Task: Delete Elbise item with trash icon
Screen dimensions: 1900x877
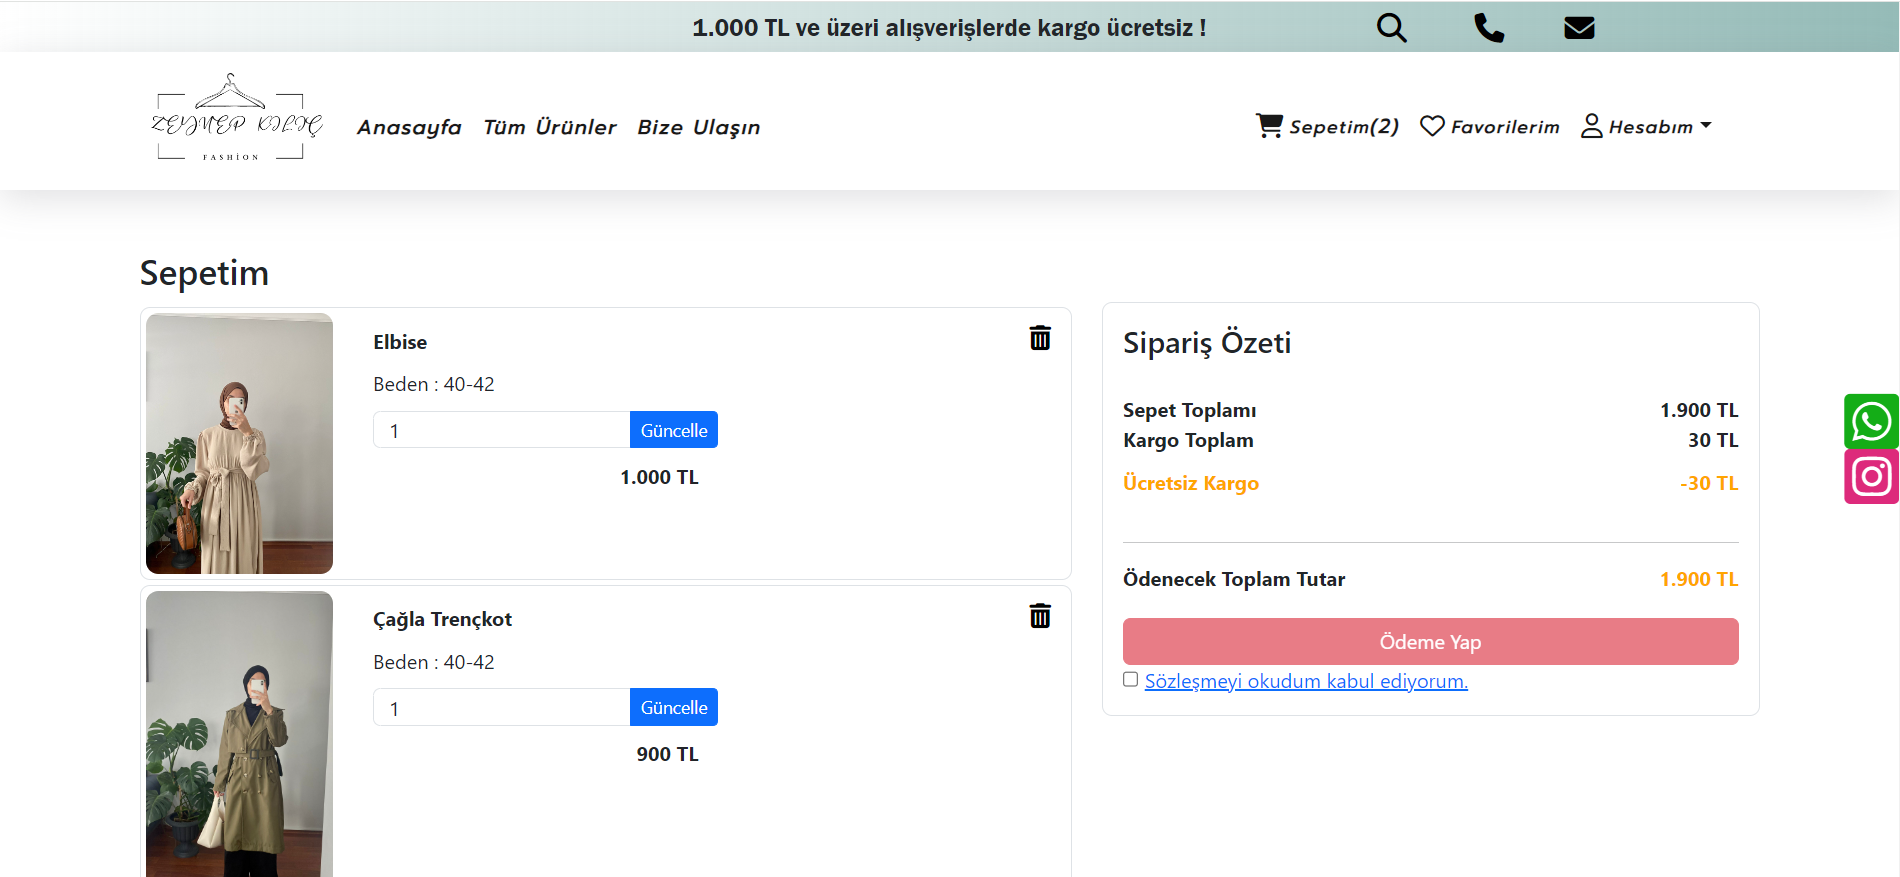Action: (1040, 338)
